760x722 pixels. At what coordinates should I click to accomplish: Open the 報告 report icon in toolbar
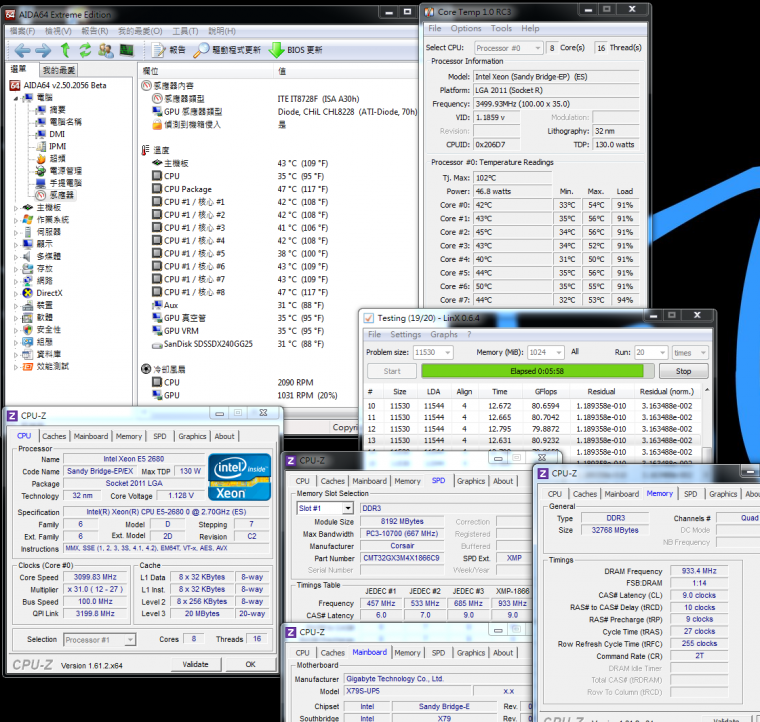click(158, 50)
